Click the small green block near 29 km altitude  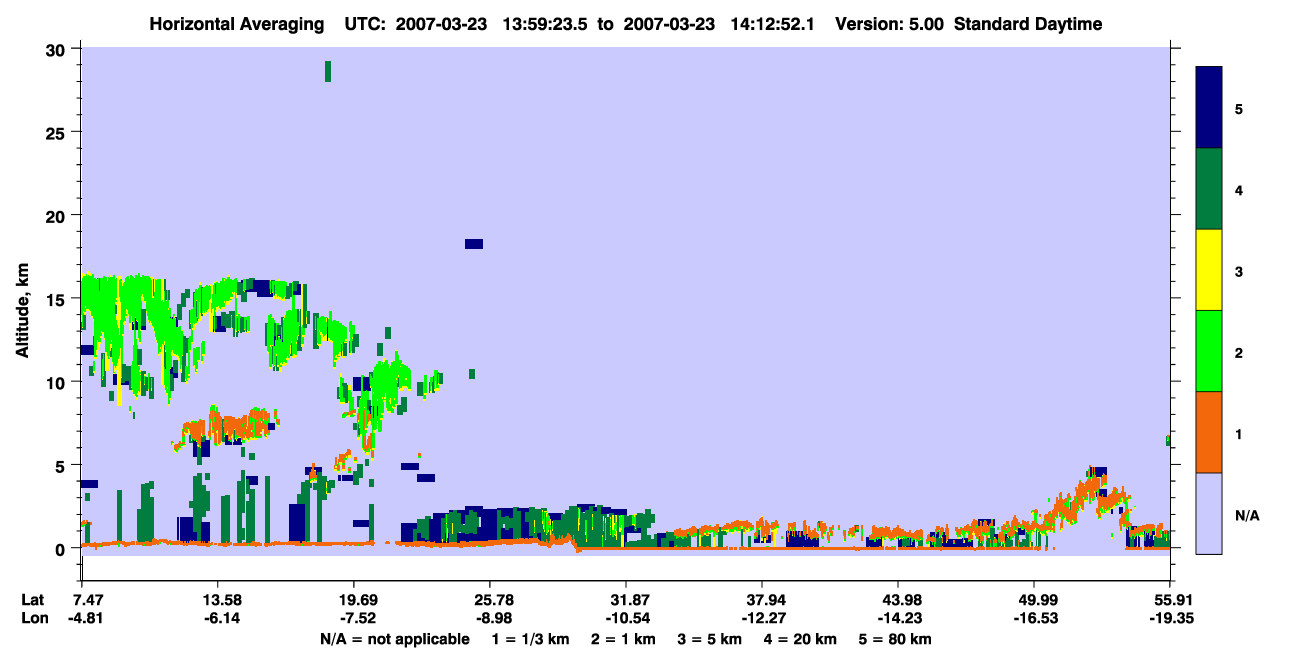click(327, 71)
